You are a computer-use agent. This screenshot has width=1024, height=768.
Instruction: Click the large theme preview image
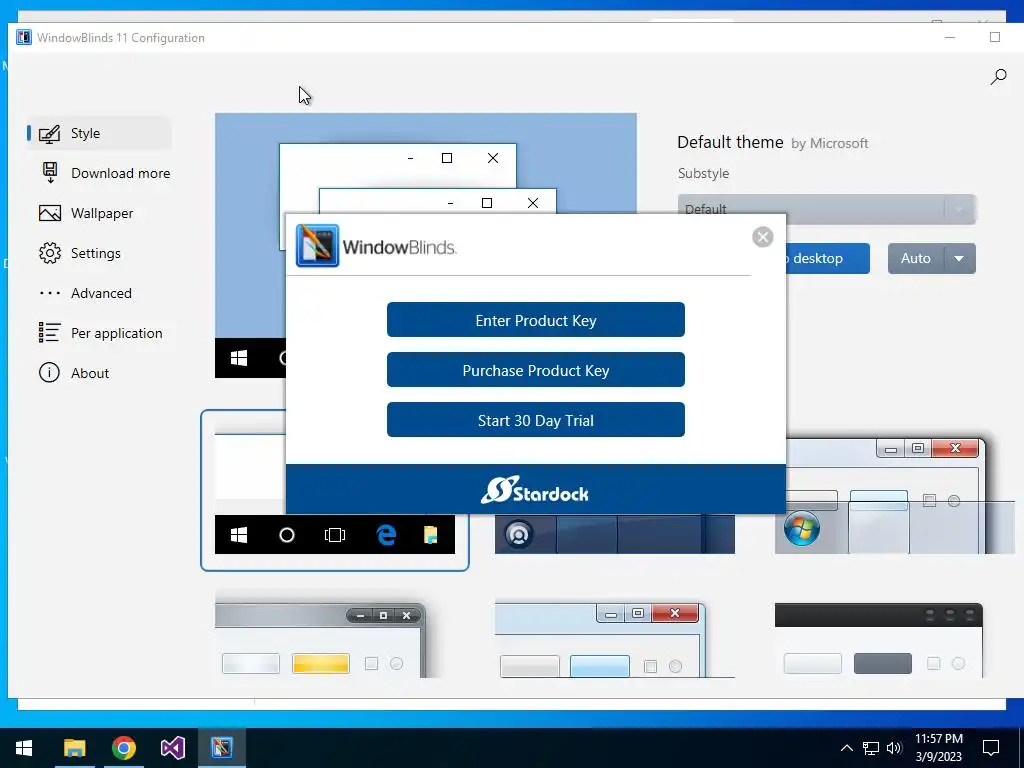coord(426,163)
